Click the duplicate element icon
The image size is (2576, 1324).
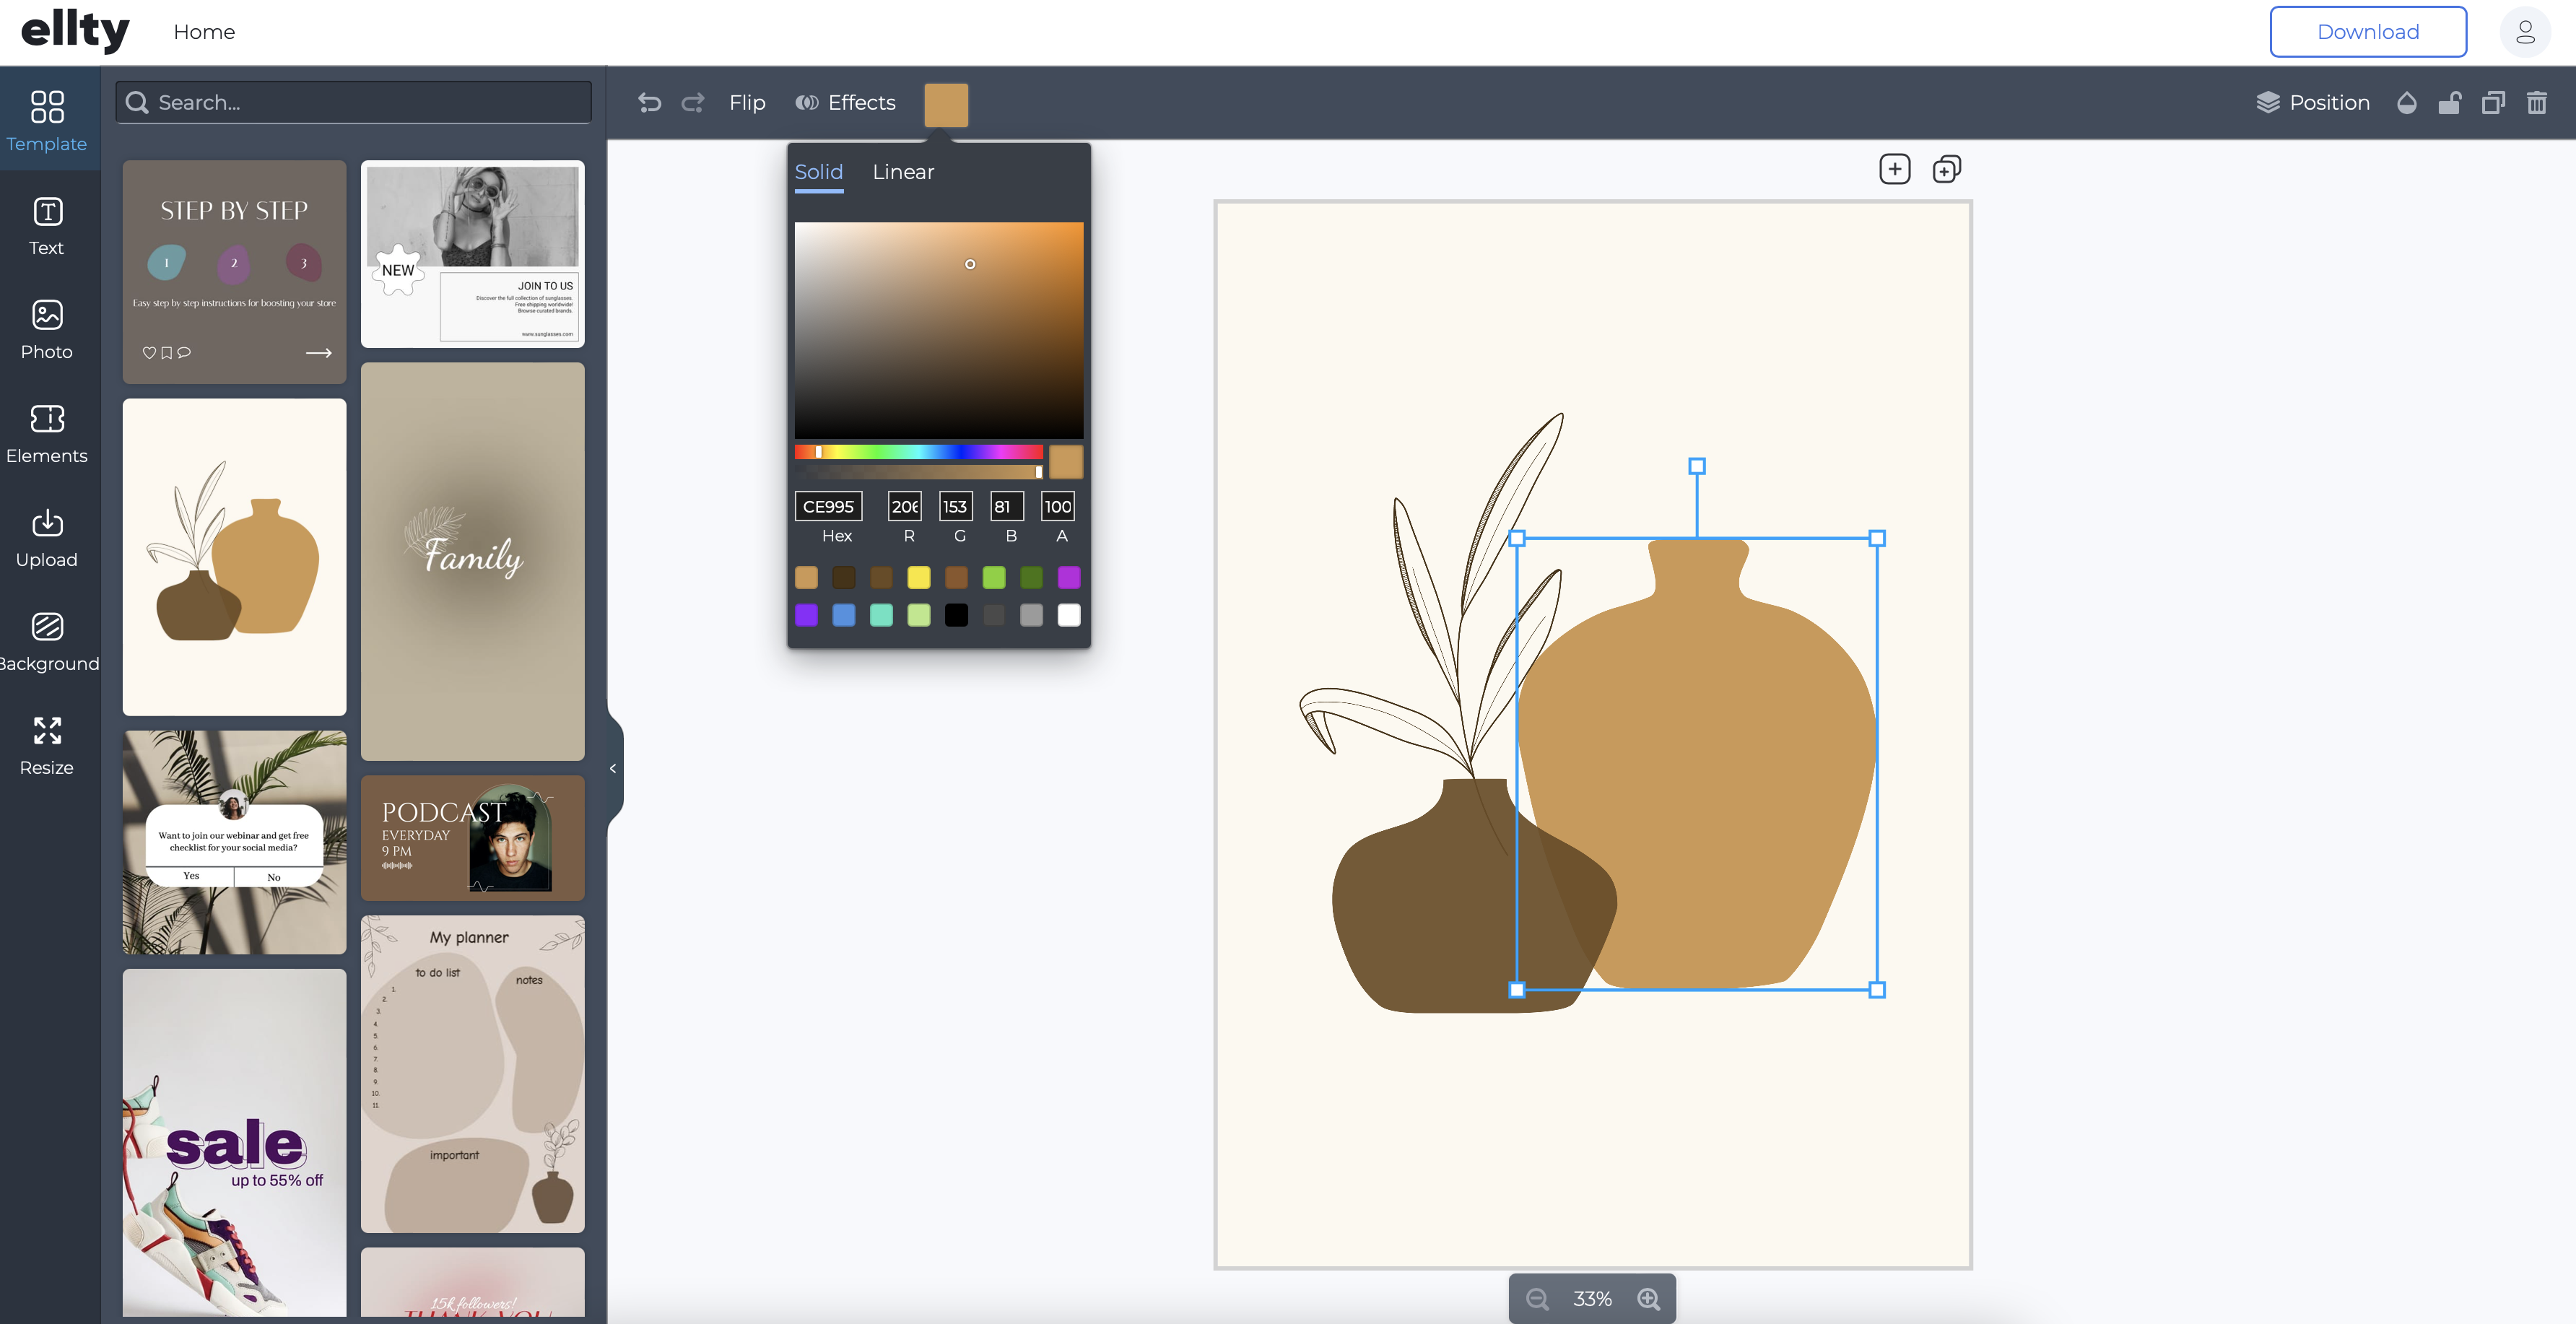(2493, 103)
